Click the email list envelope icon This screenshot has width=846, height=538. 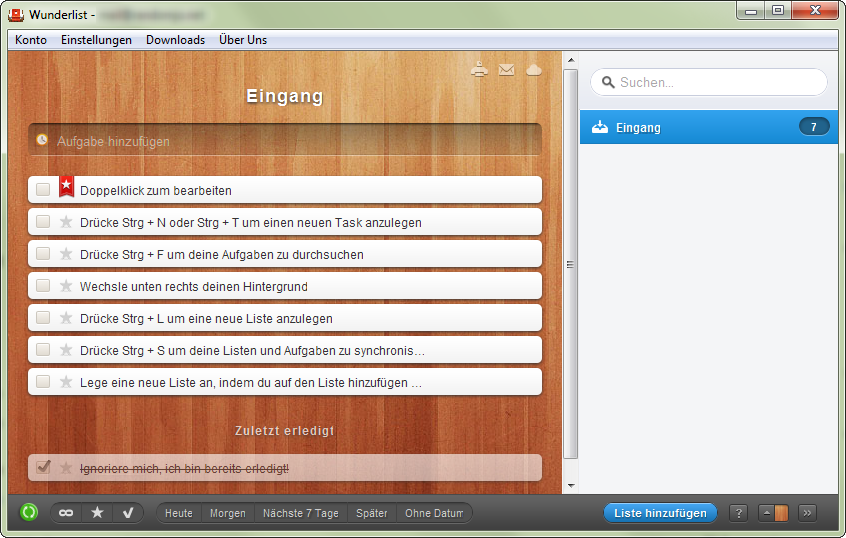[x=506, y=70]
